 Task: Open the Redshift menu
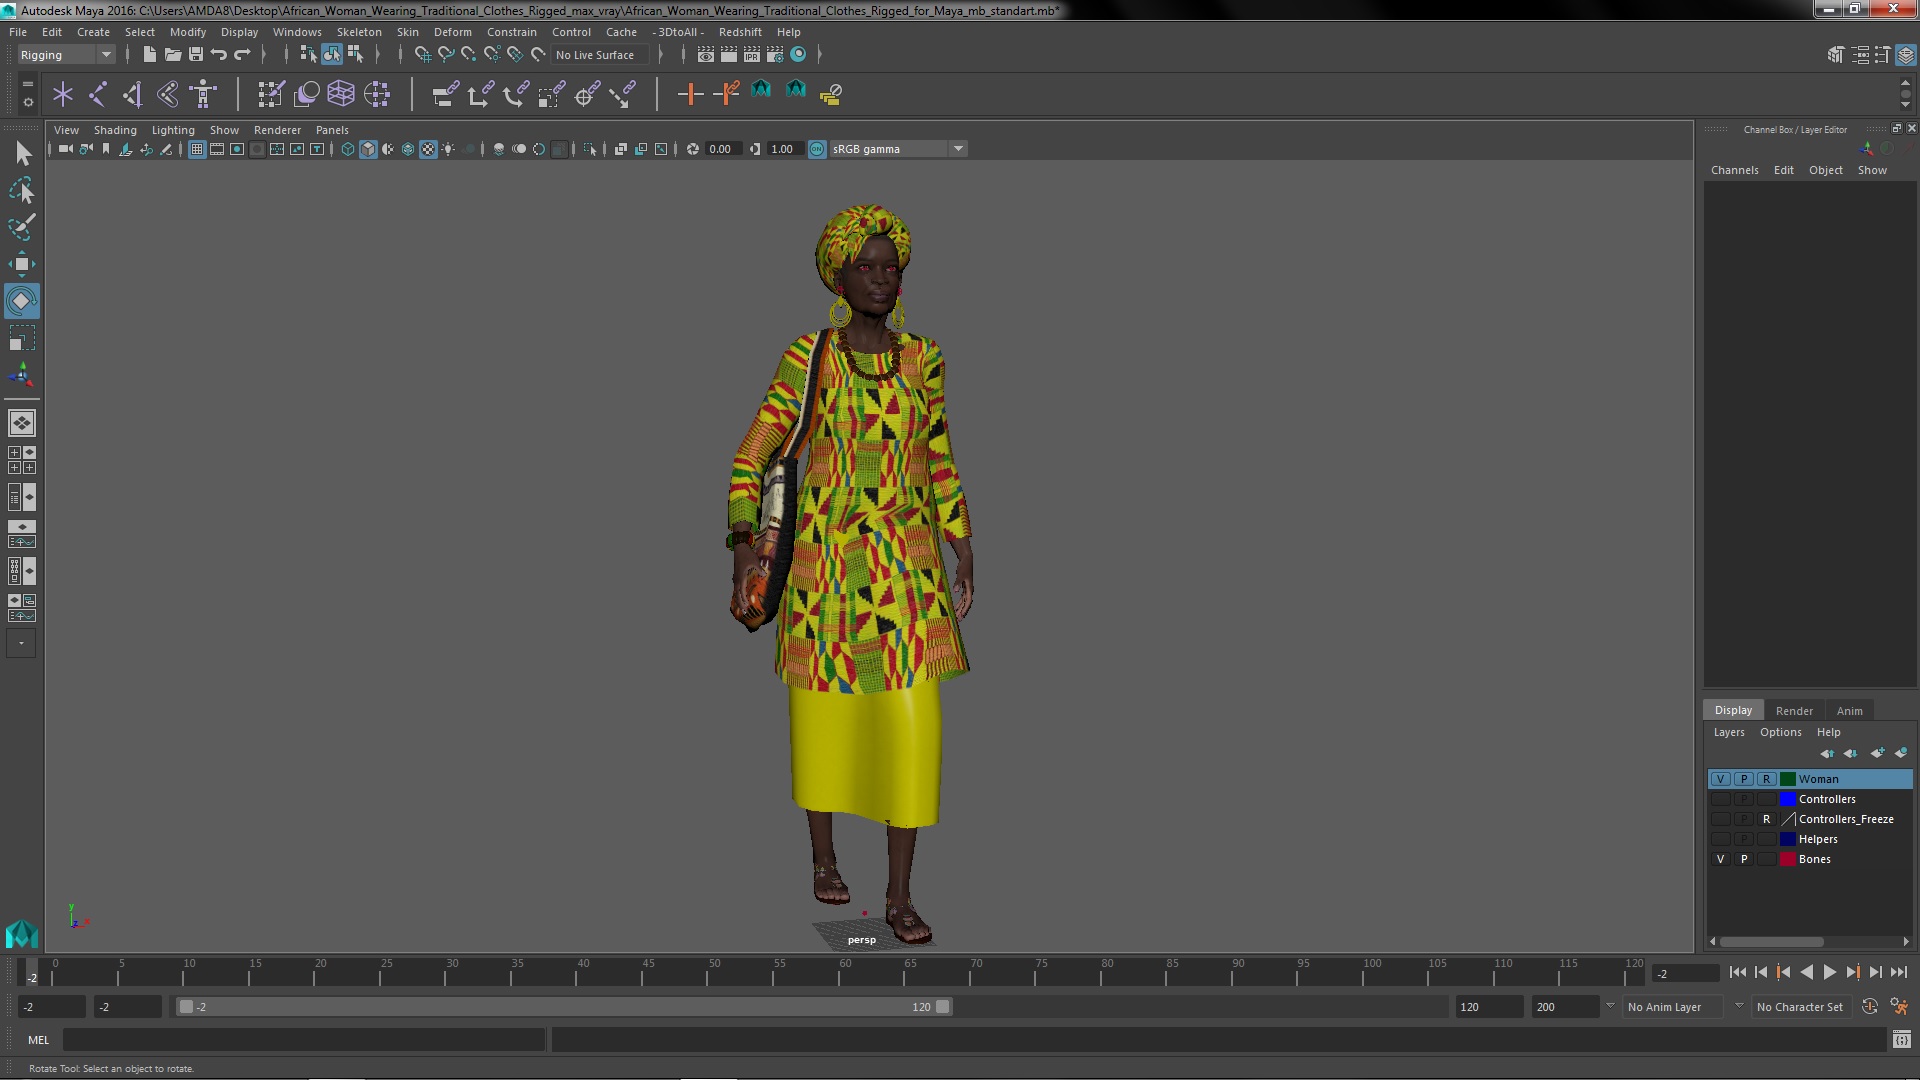tap(740, 32)
